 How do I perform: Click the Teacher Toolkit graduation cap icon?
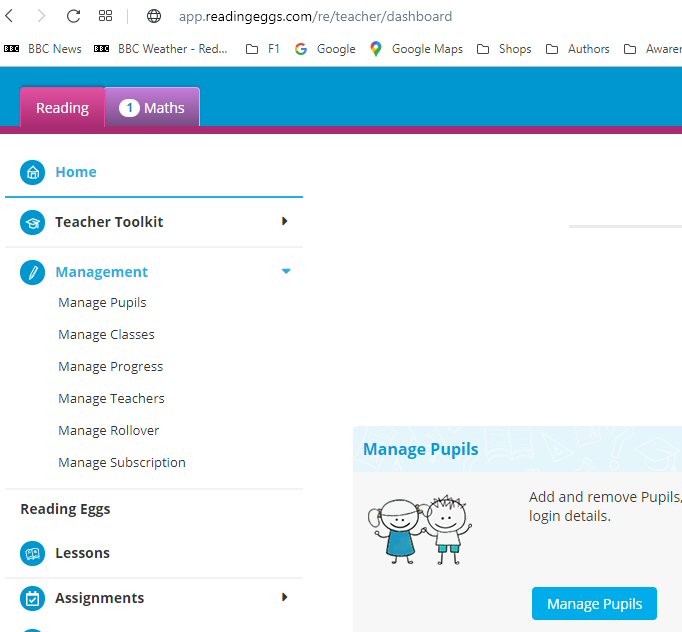point(32,222)
